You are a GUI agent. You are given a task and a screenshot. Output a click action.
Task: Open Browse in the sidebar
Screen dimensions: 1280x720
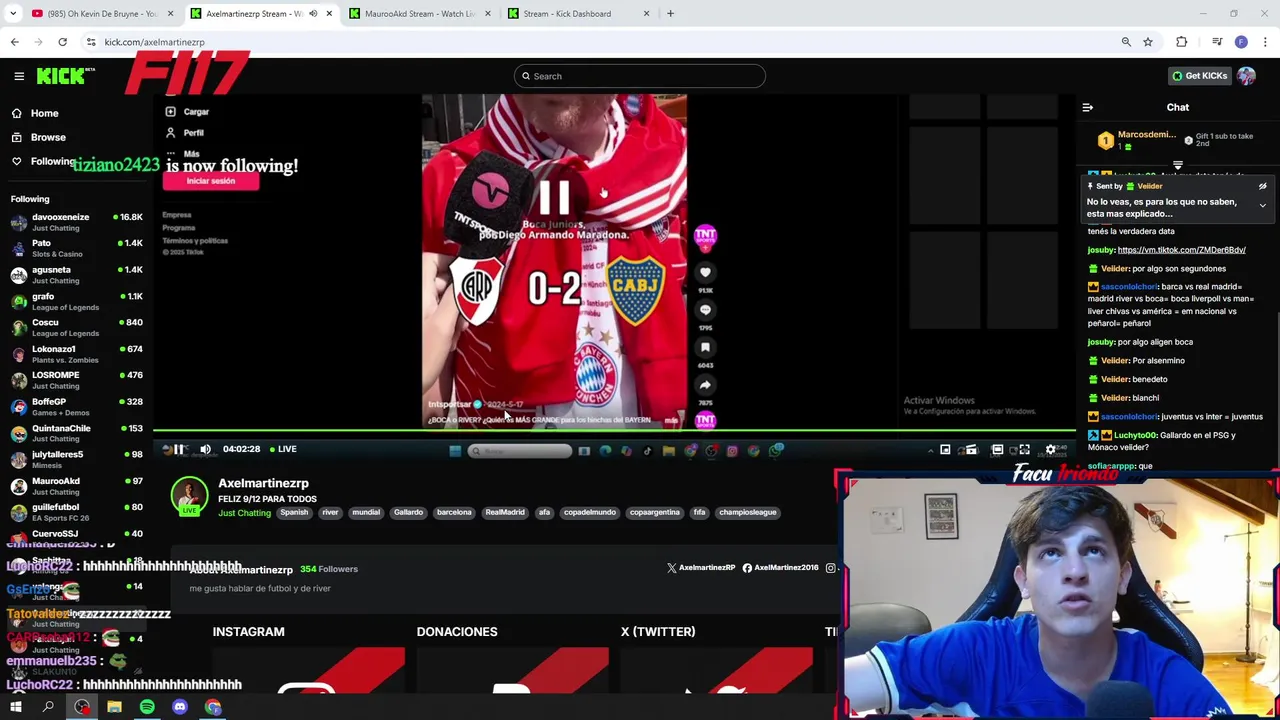47,137
